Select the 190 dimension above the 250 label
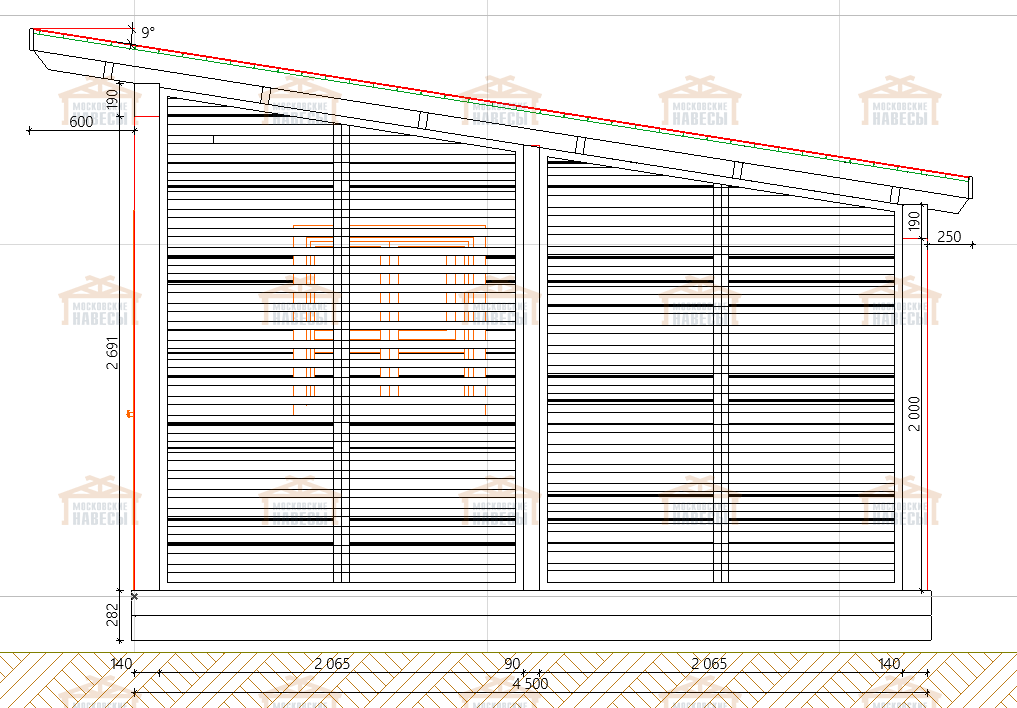The width and height of the screenshot is (1017, 708). coord(913,222)
